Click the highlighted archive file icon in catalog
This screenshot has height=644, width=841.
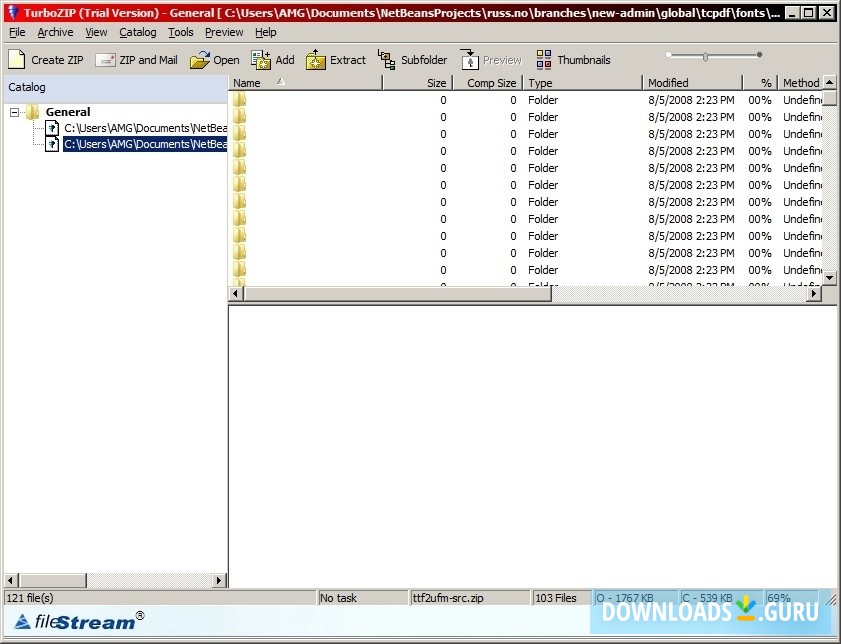click(52, 144)
